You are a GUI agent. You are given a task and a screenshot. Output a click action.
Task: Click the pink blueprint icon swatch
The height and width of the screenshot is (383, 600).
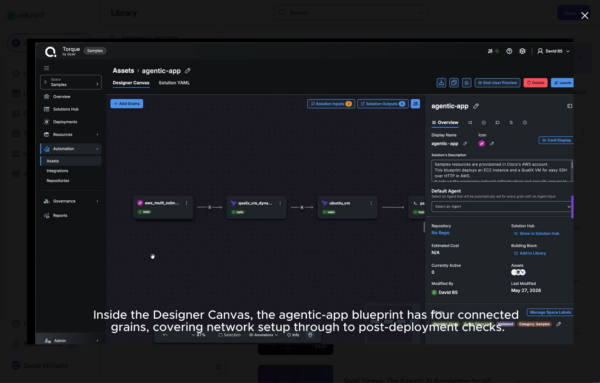click(x=482, y=143)
